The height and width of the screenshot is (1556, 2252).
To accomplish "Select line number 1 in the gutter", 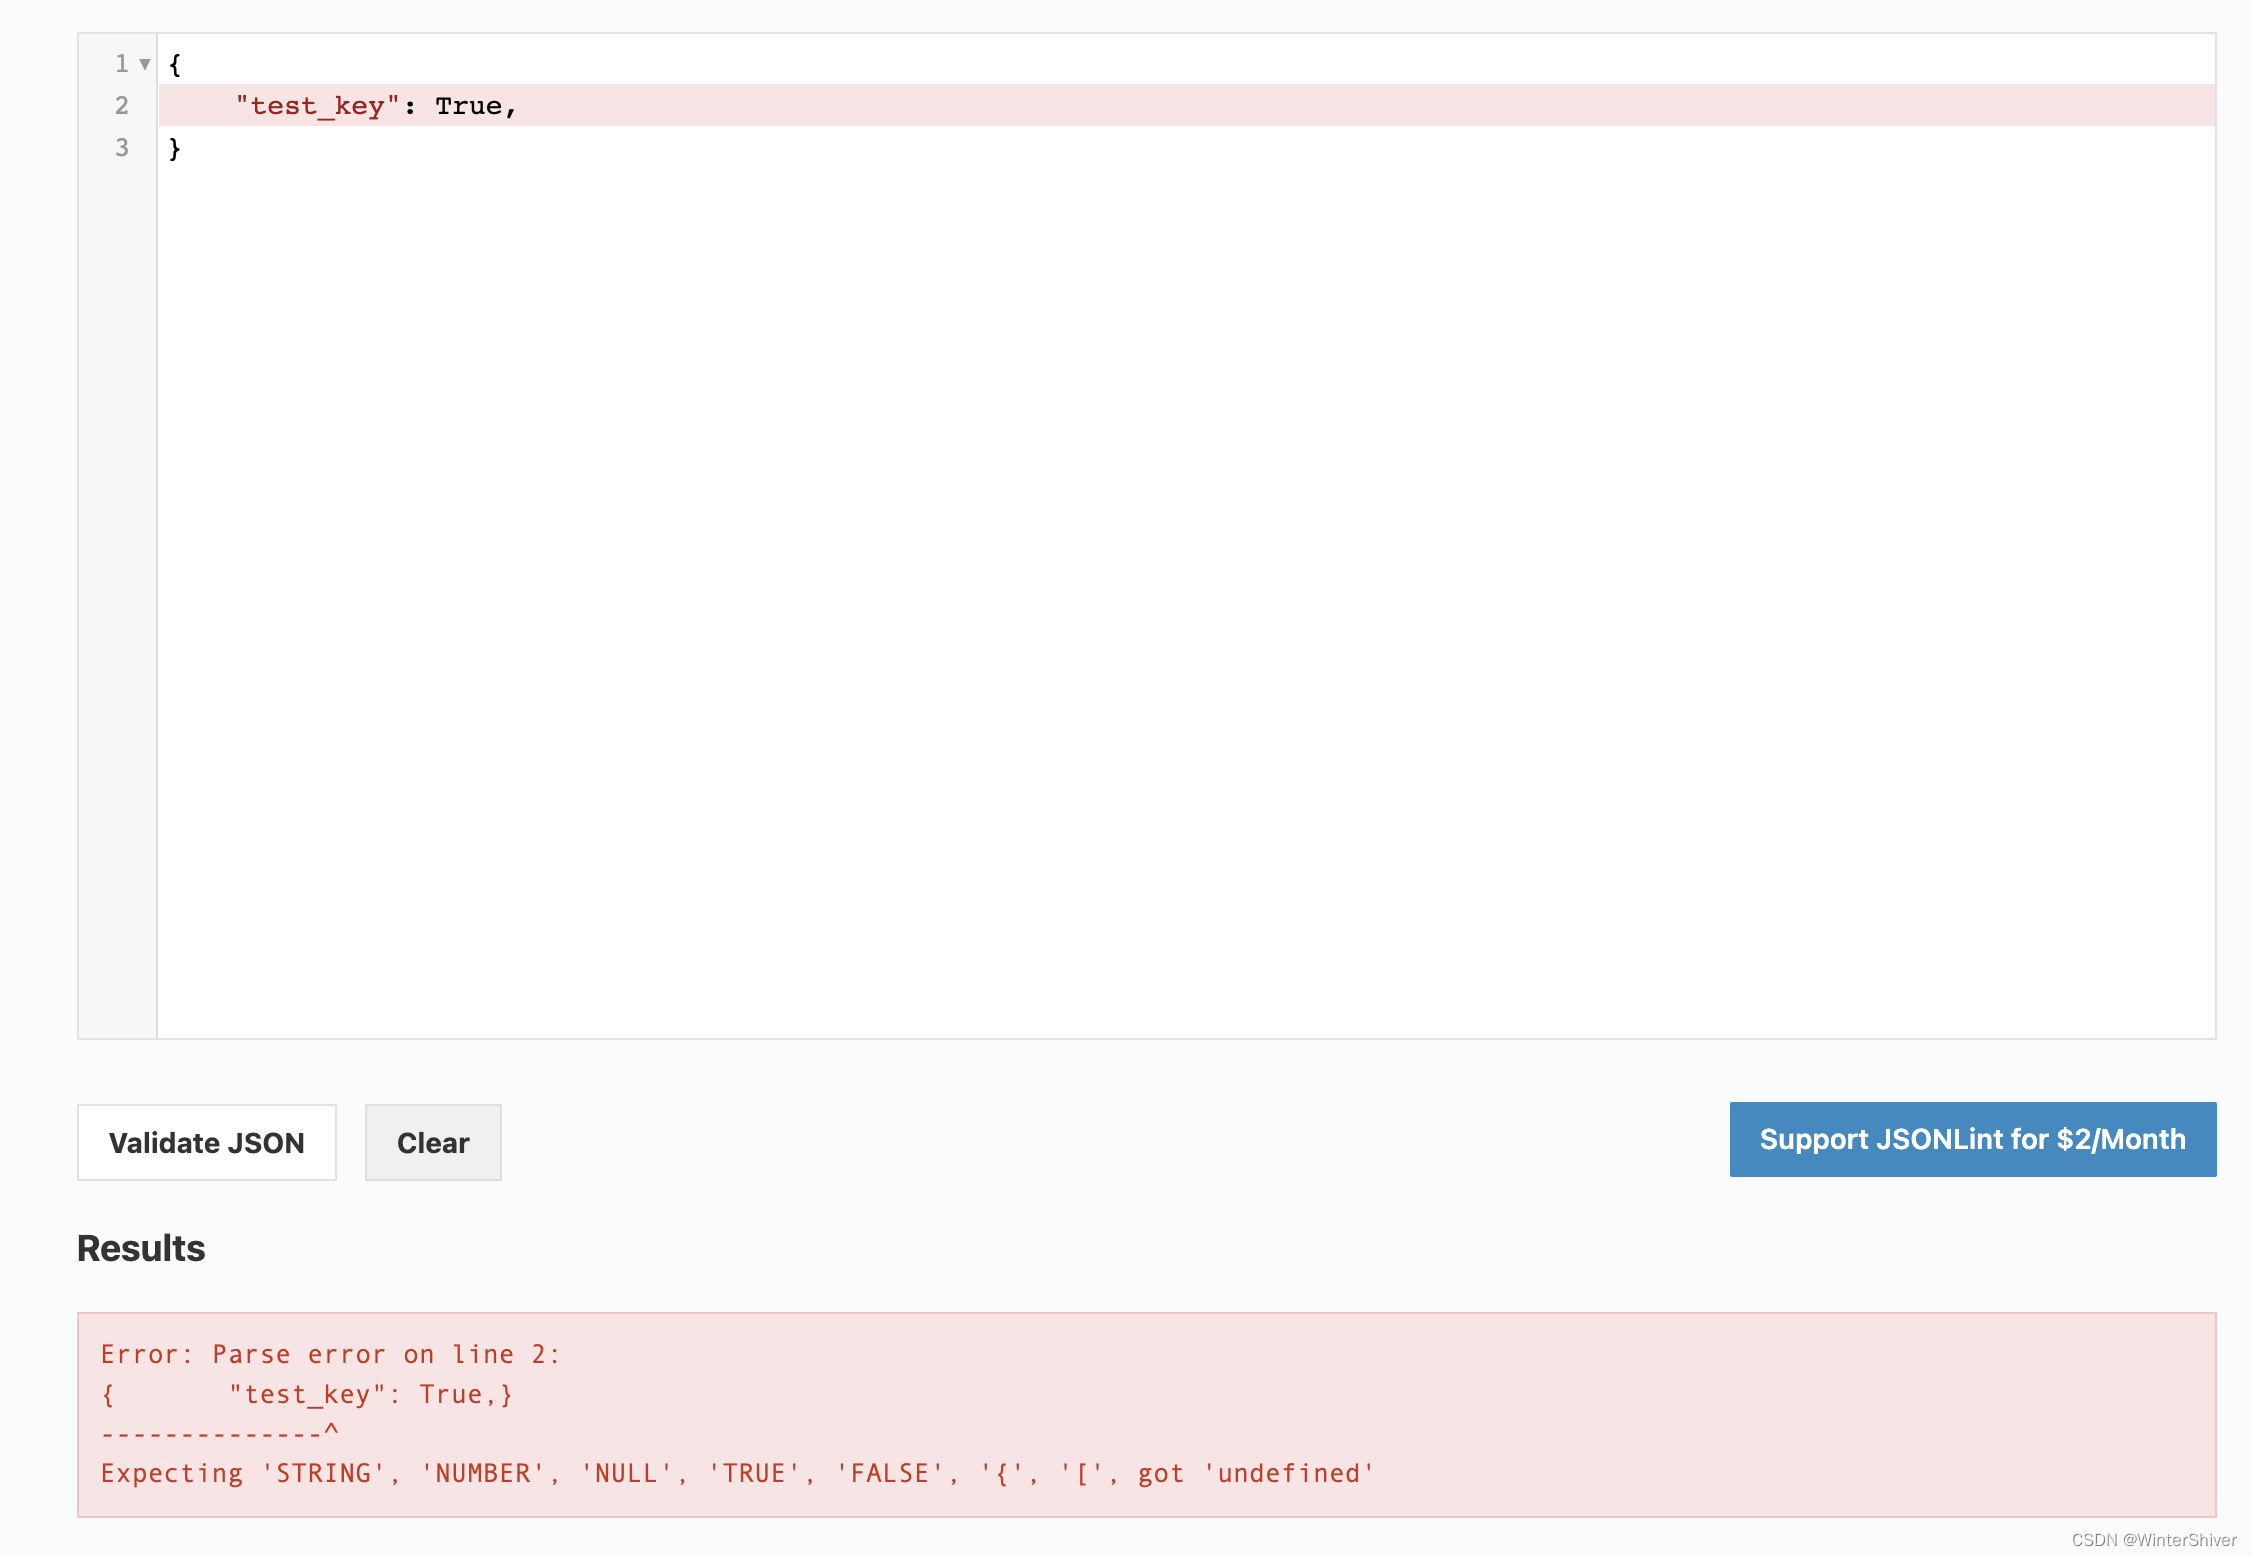I will coord(121,64).
